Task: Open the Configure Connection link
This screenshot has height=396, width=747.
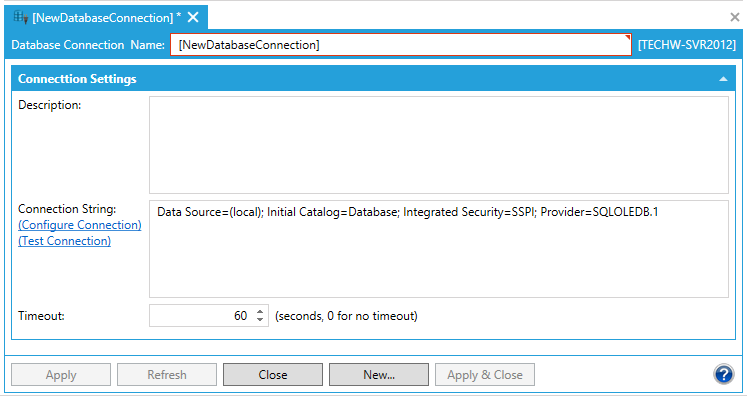Action: (80, 225)
